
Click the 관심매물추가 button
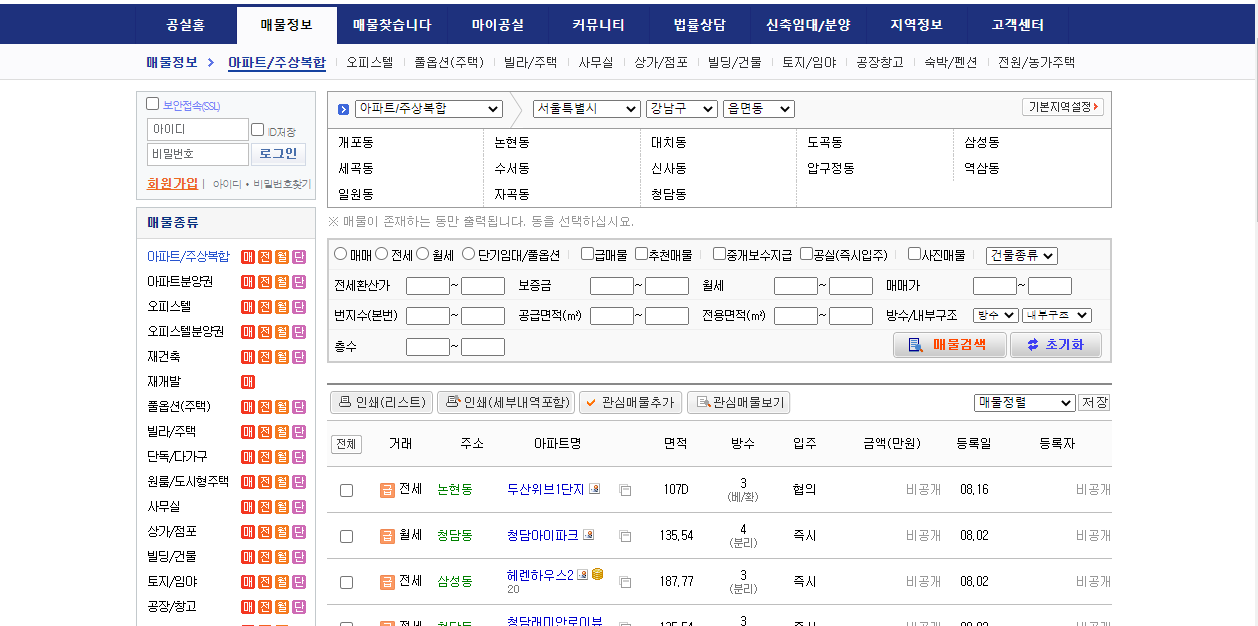[x=630, y=402]
